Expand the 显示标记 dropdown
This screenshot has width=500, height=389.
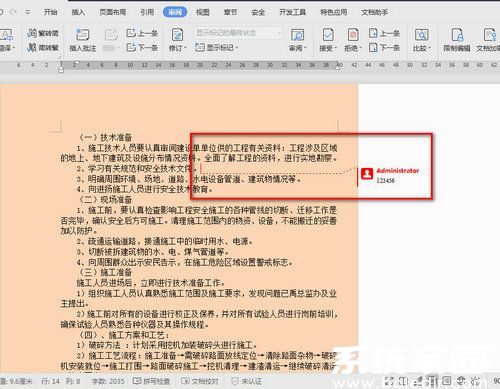(217, 48)
